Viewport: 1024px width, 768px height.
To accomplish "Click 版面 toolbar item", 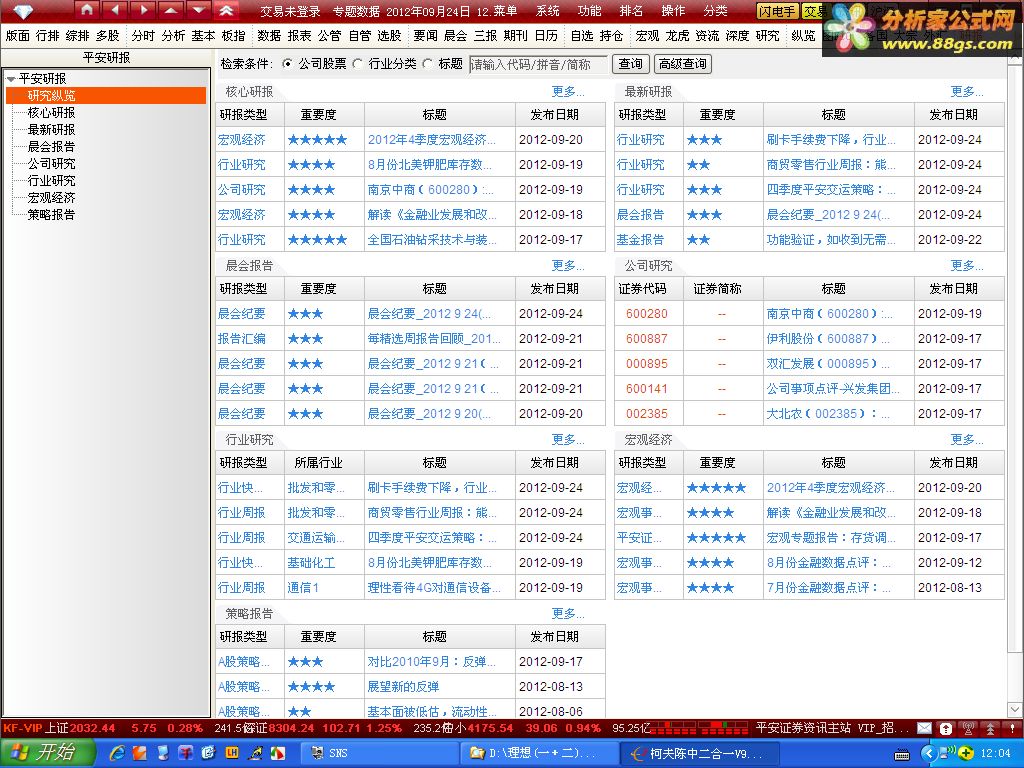I will click(18, 35).
